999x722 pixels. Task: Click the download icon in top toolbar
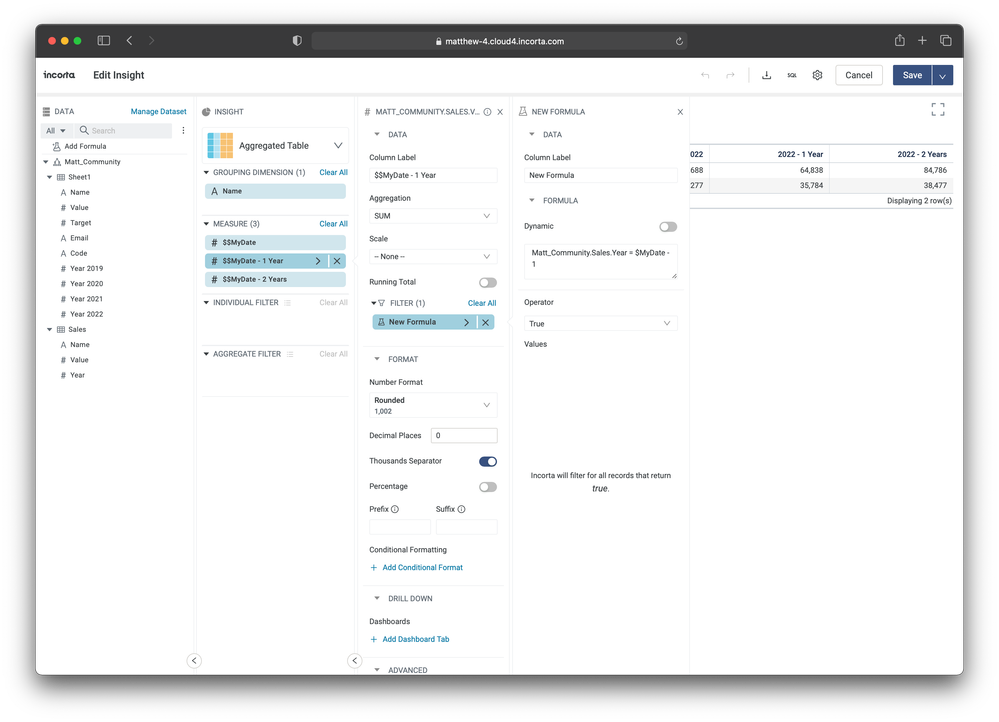[766, 75]
